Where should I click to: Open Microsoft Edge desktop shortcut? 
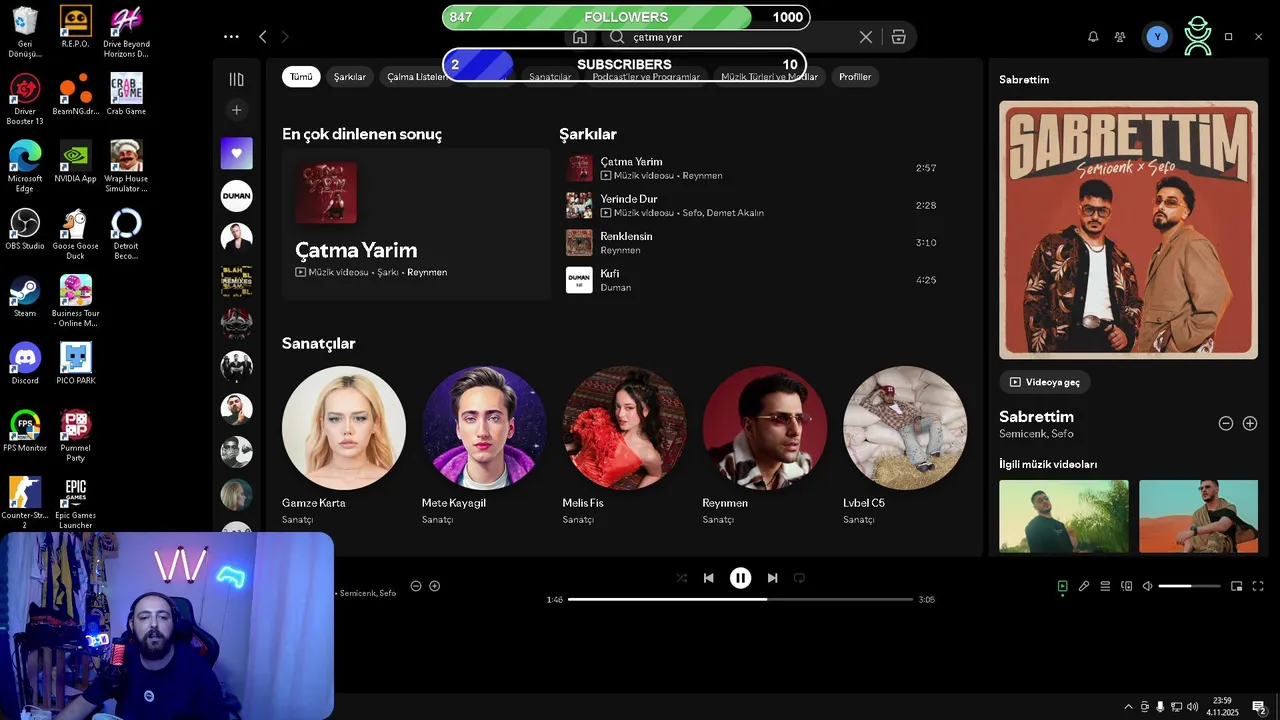pyautogui.click(x=25, y=166)
